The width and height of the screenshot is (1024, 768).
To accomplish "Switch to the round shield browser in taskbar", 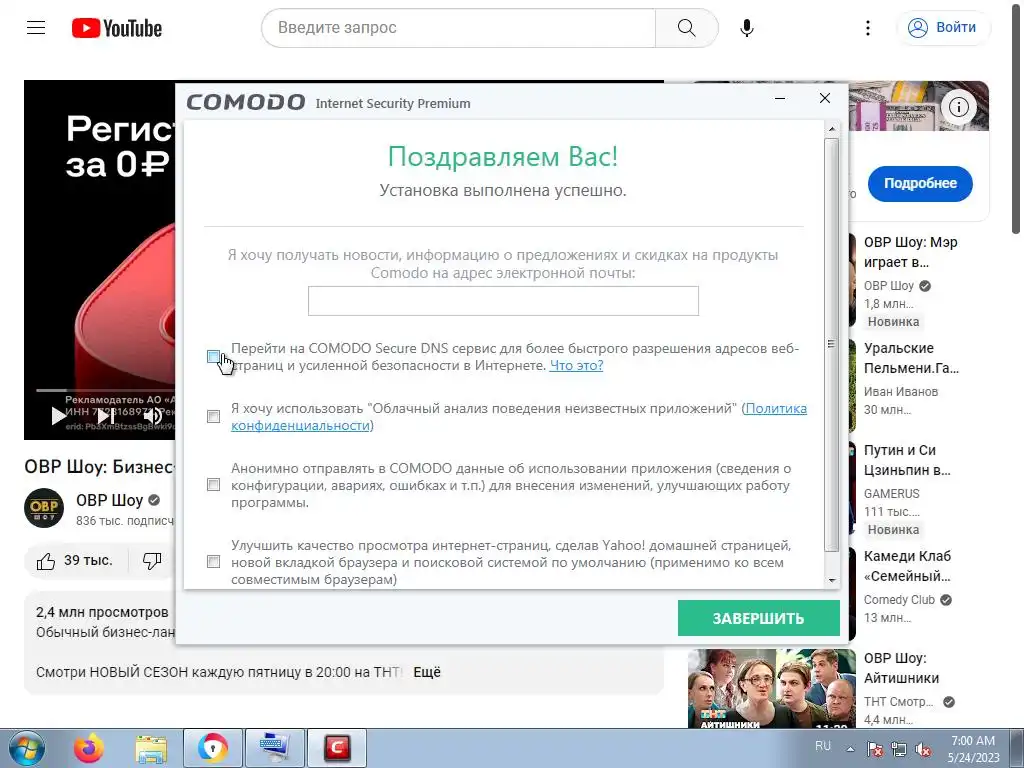I will [x=213, y=748].
